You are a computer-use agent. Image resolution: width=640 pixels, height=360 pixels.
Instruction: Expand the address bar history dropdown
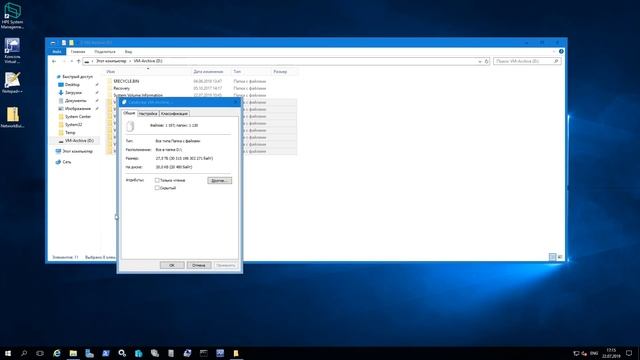[480, 61]
